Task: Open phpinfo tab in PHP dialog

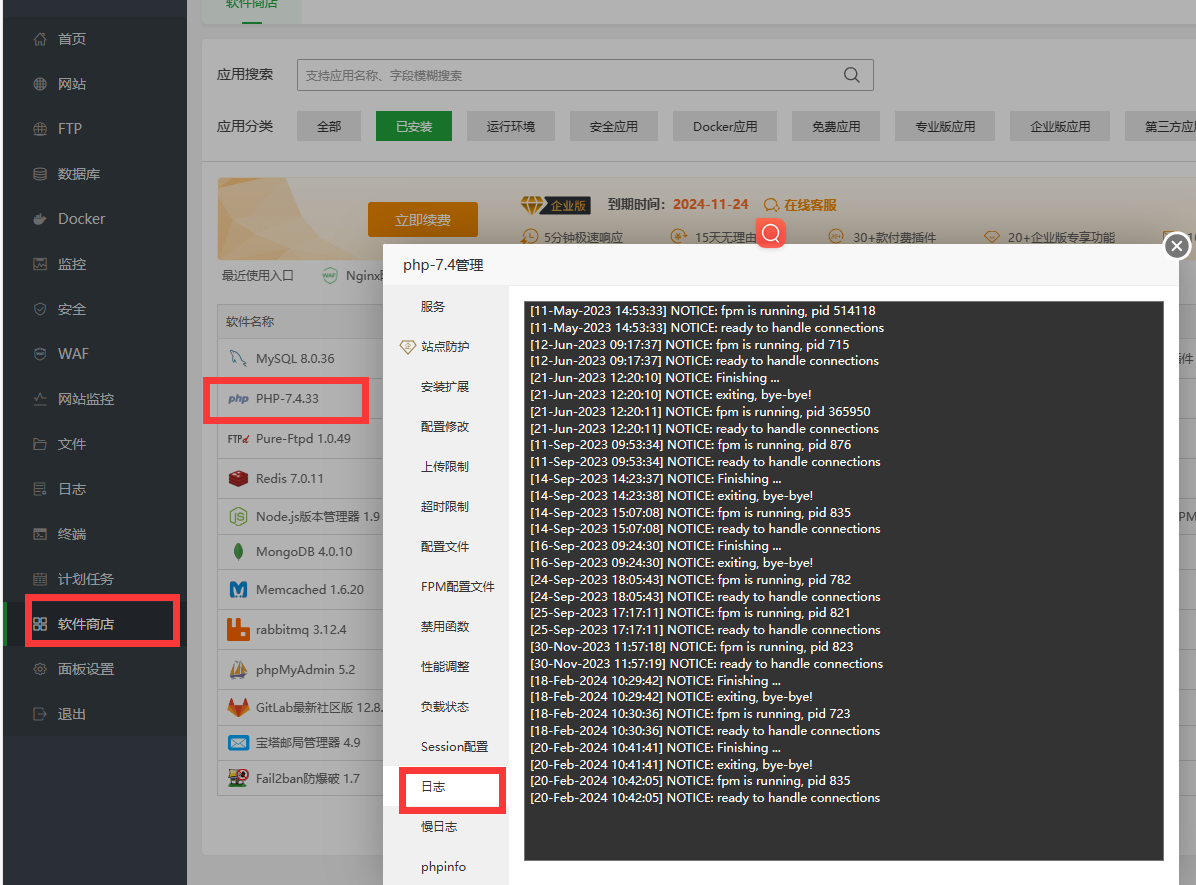Action: (445, 867)
